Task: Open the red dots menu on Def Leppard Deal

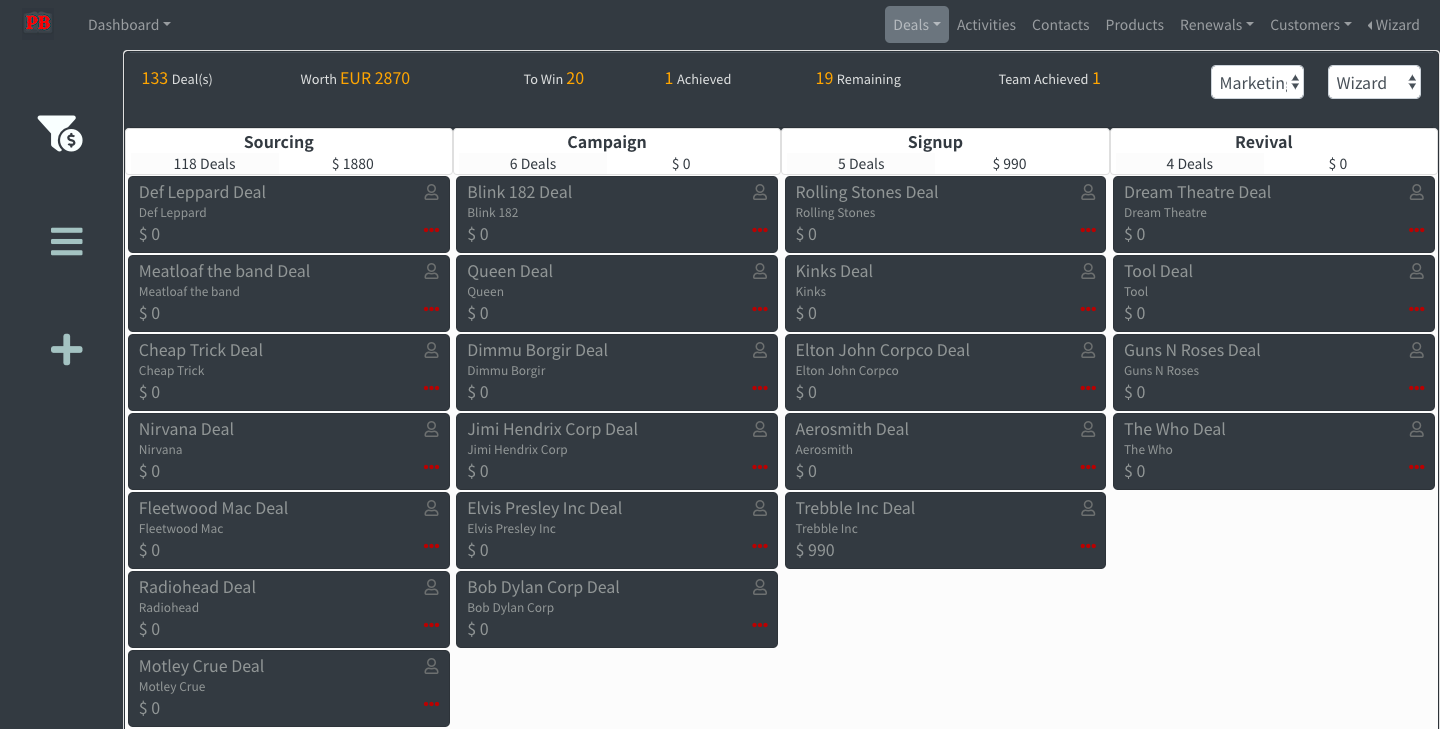Action: click(x=432, y=230)
